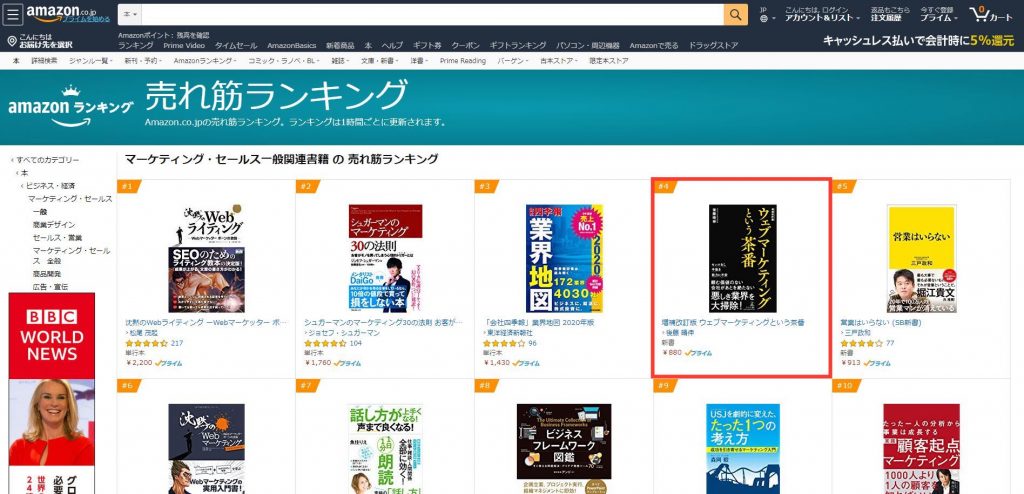Expand the ジャンル一覧 dropdown

point(90,61)
